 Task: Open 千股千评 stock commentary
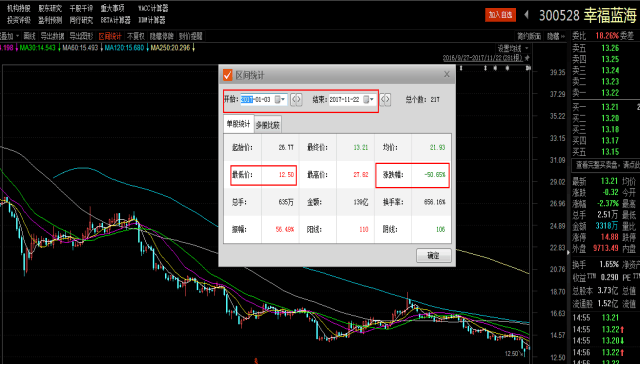tap(81, 8)
